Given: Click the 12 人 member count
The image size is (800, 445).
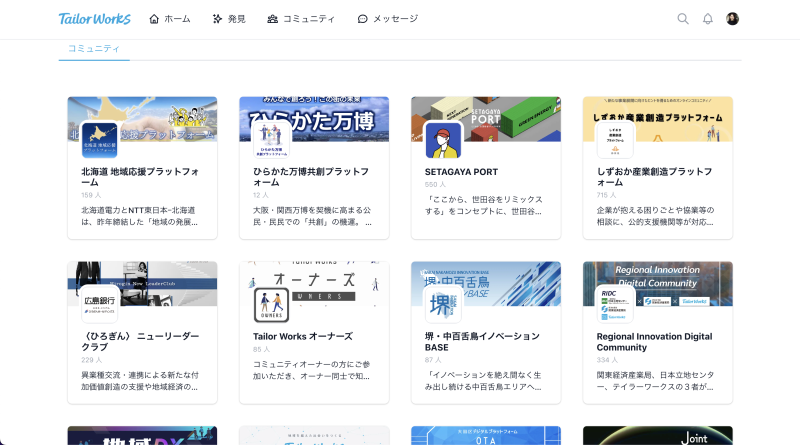Looking at the screenshot, I should [x=261, y=195].
